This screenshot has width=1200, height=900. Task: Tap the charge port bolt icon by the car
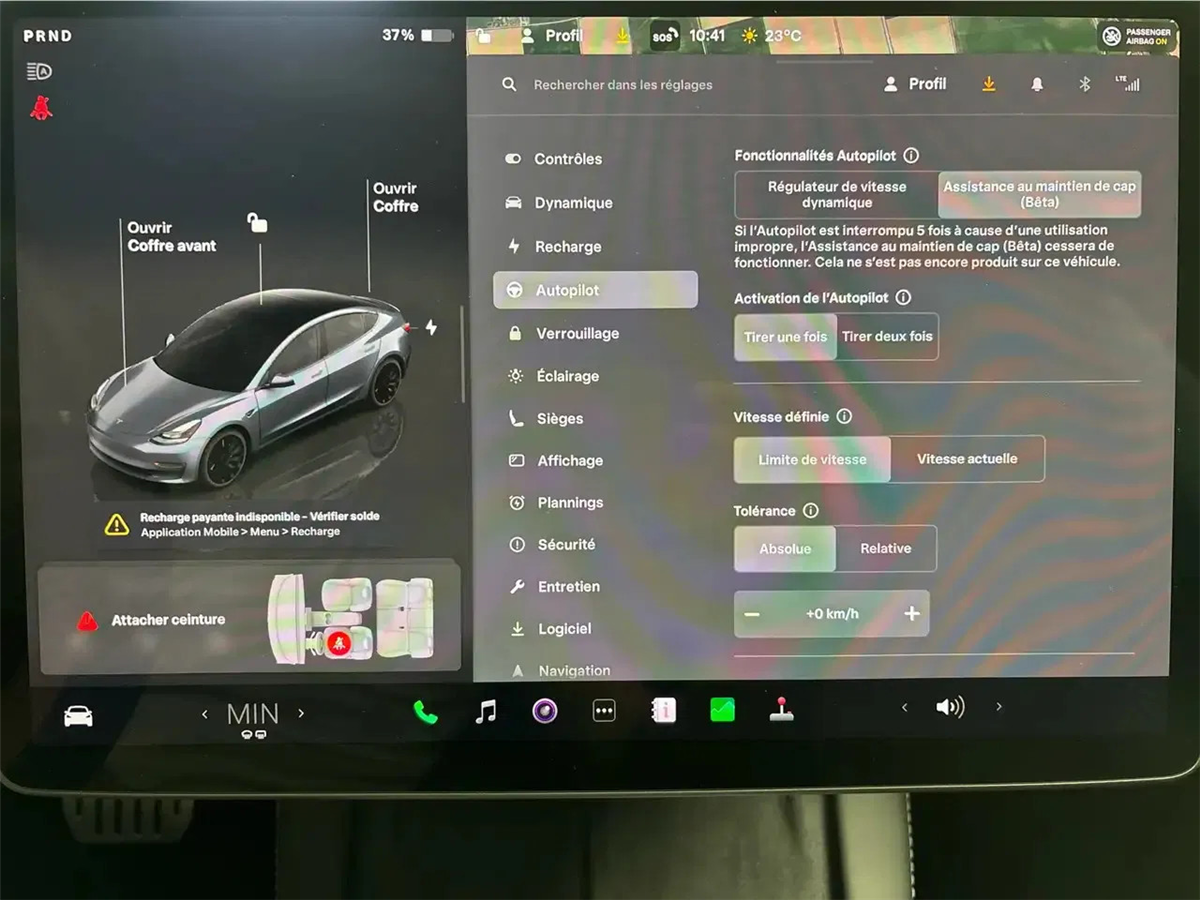(x=431, y=327)
